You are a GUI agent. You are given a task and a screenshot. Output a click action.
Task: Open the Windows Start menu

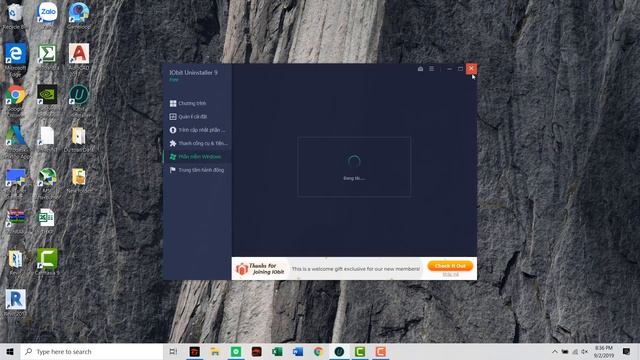(x=10, y=351)
